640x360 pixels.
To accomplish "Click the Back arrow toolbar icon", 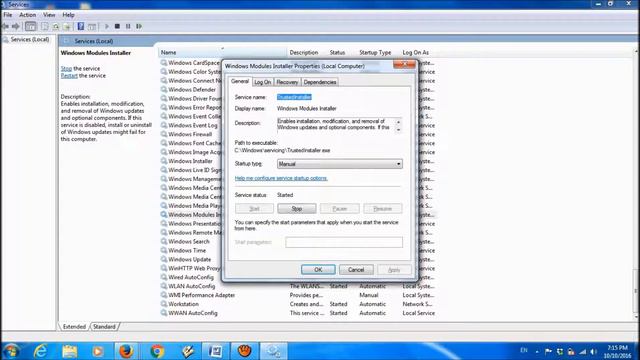I will tap(5, 27).
